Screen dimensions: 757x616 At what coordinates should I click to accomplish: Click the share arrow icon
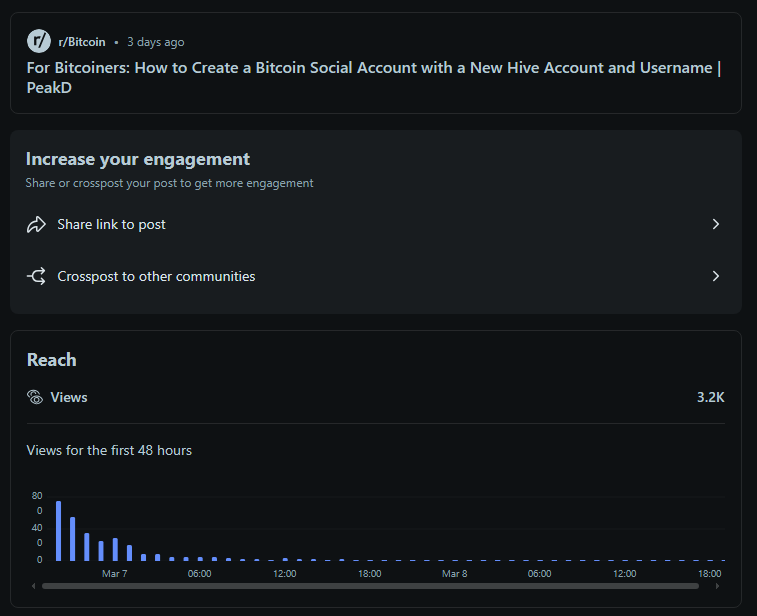point(36,224)
